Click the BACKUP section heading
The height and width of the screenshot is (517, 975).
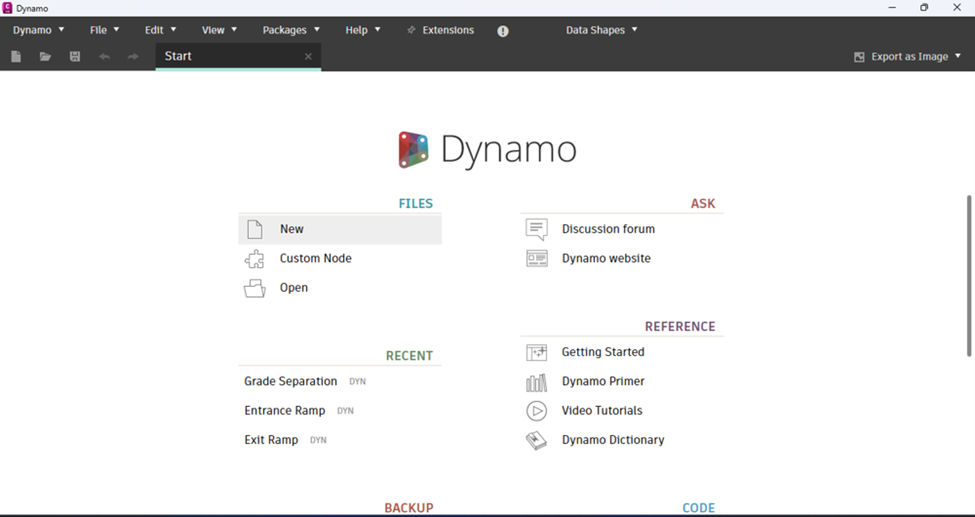409,508
